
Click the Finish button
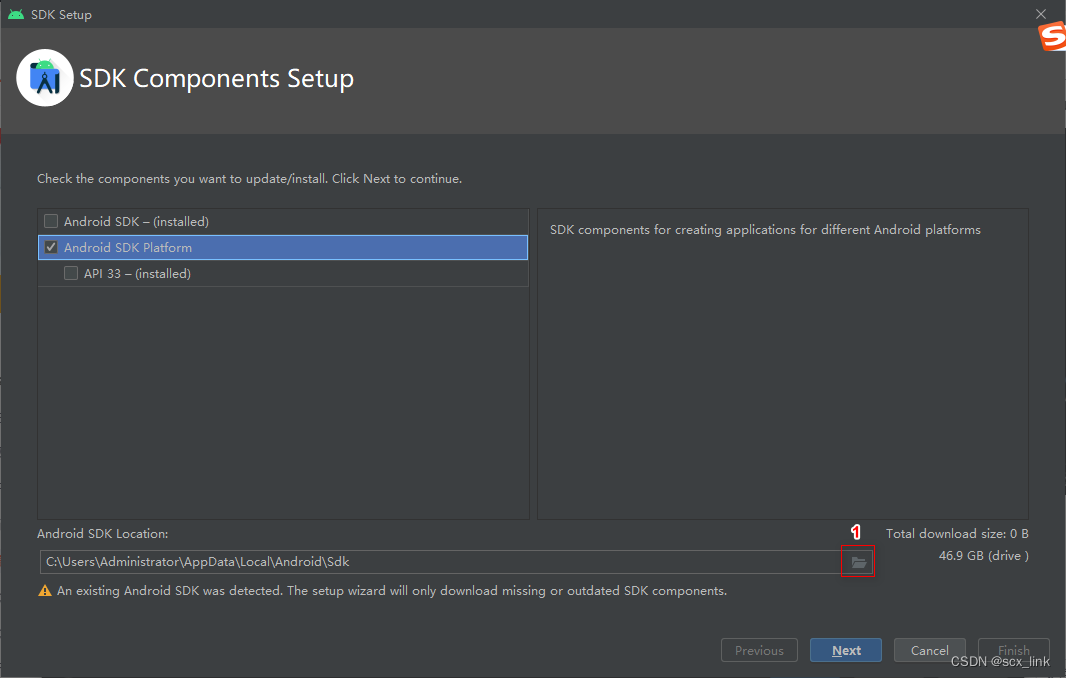point(1013,650)
